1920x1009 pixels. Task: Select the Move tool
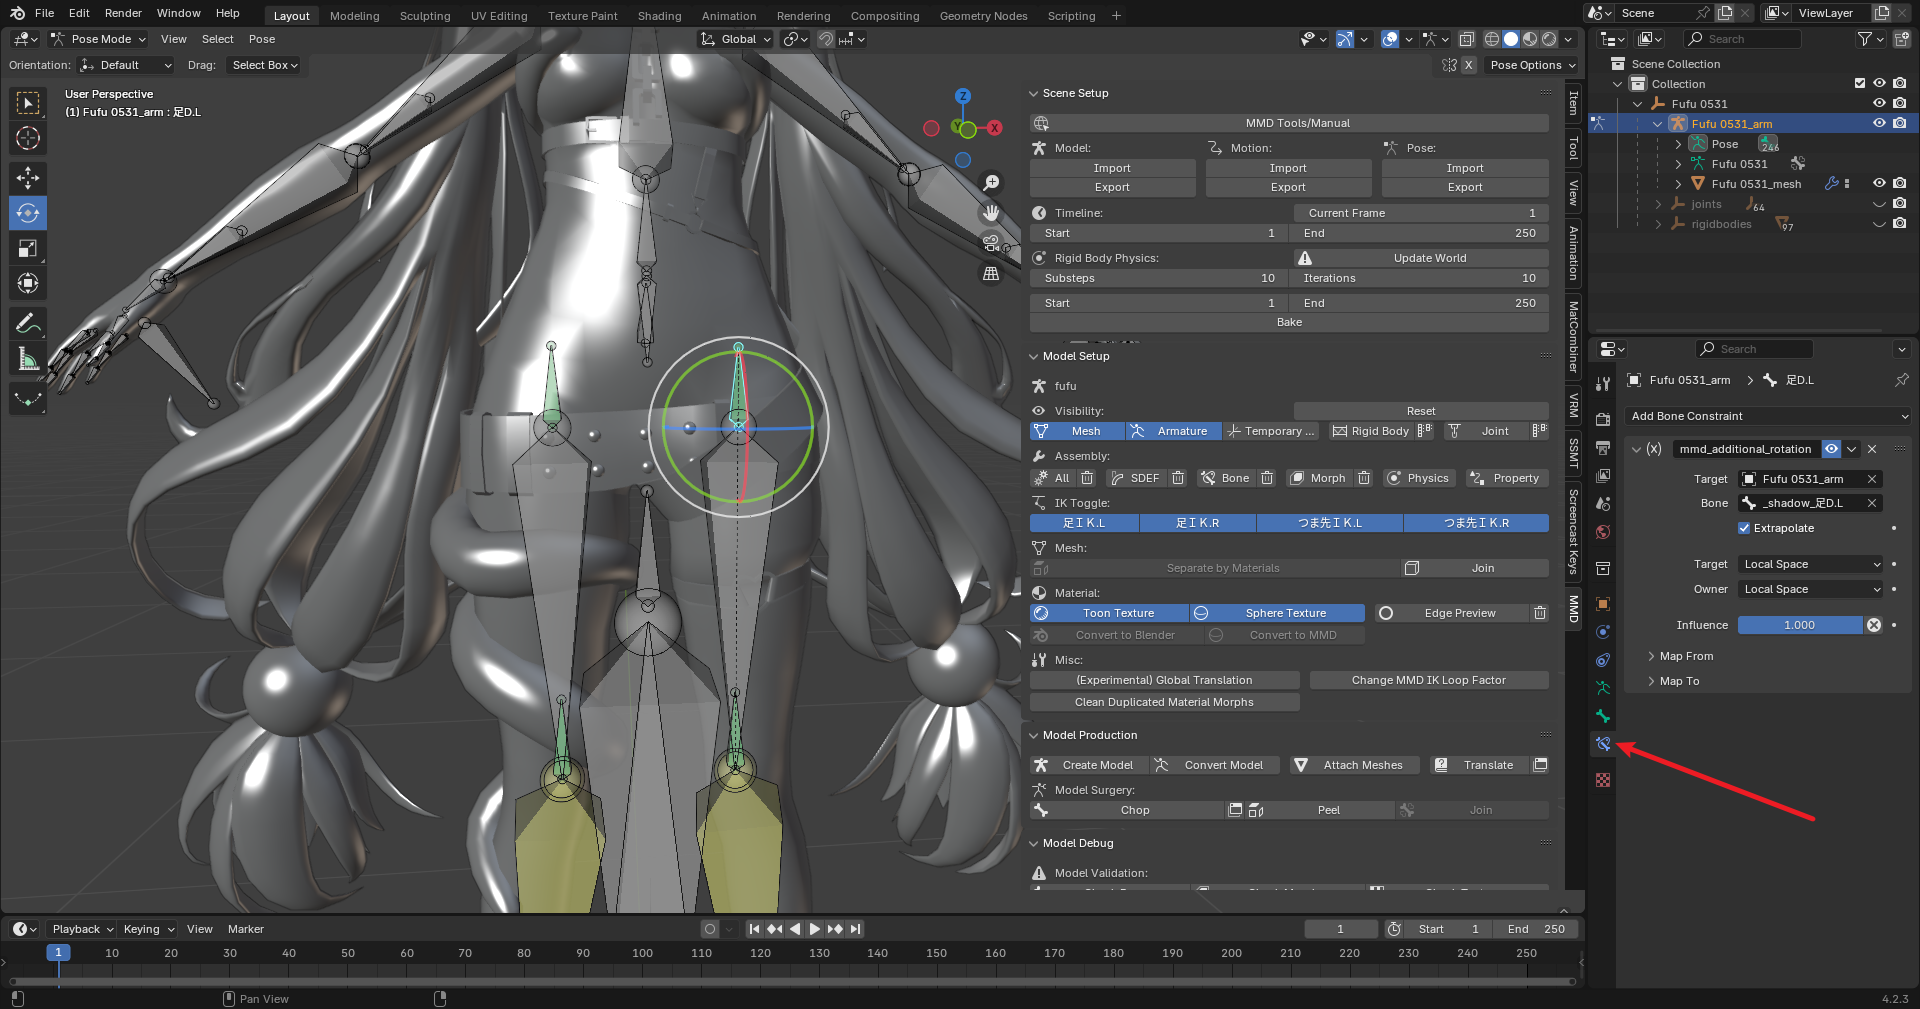[x=28, y=178]
